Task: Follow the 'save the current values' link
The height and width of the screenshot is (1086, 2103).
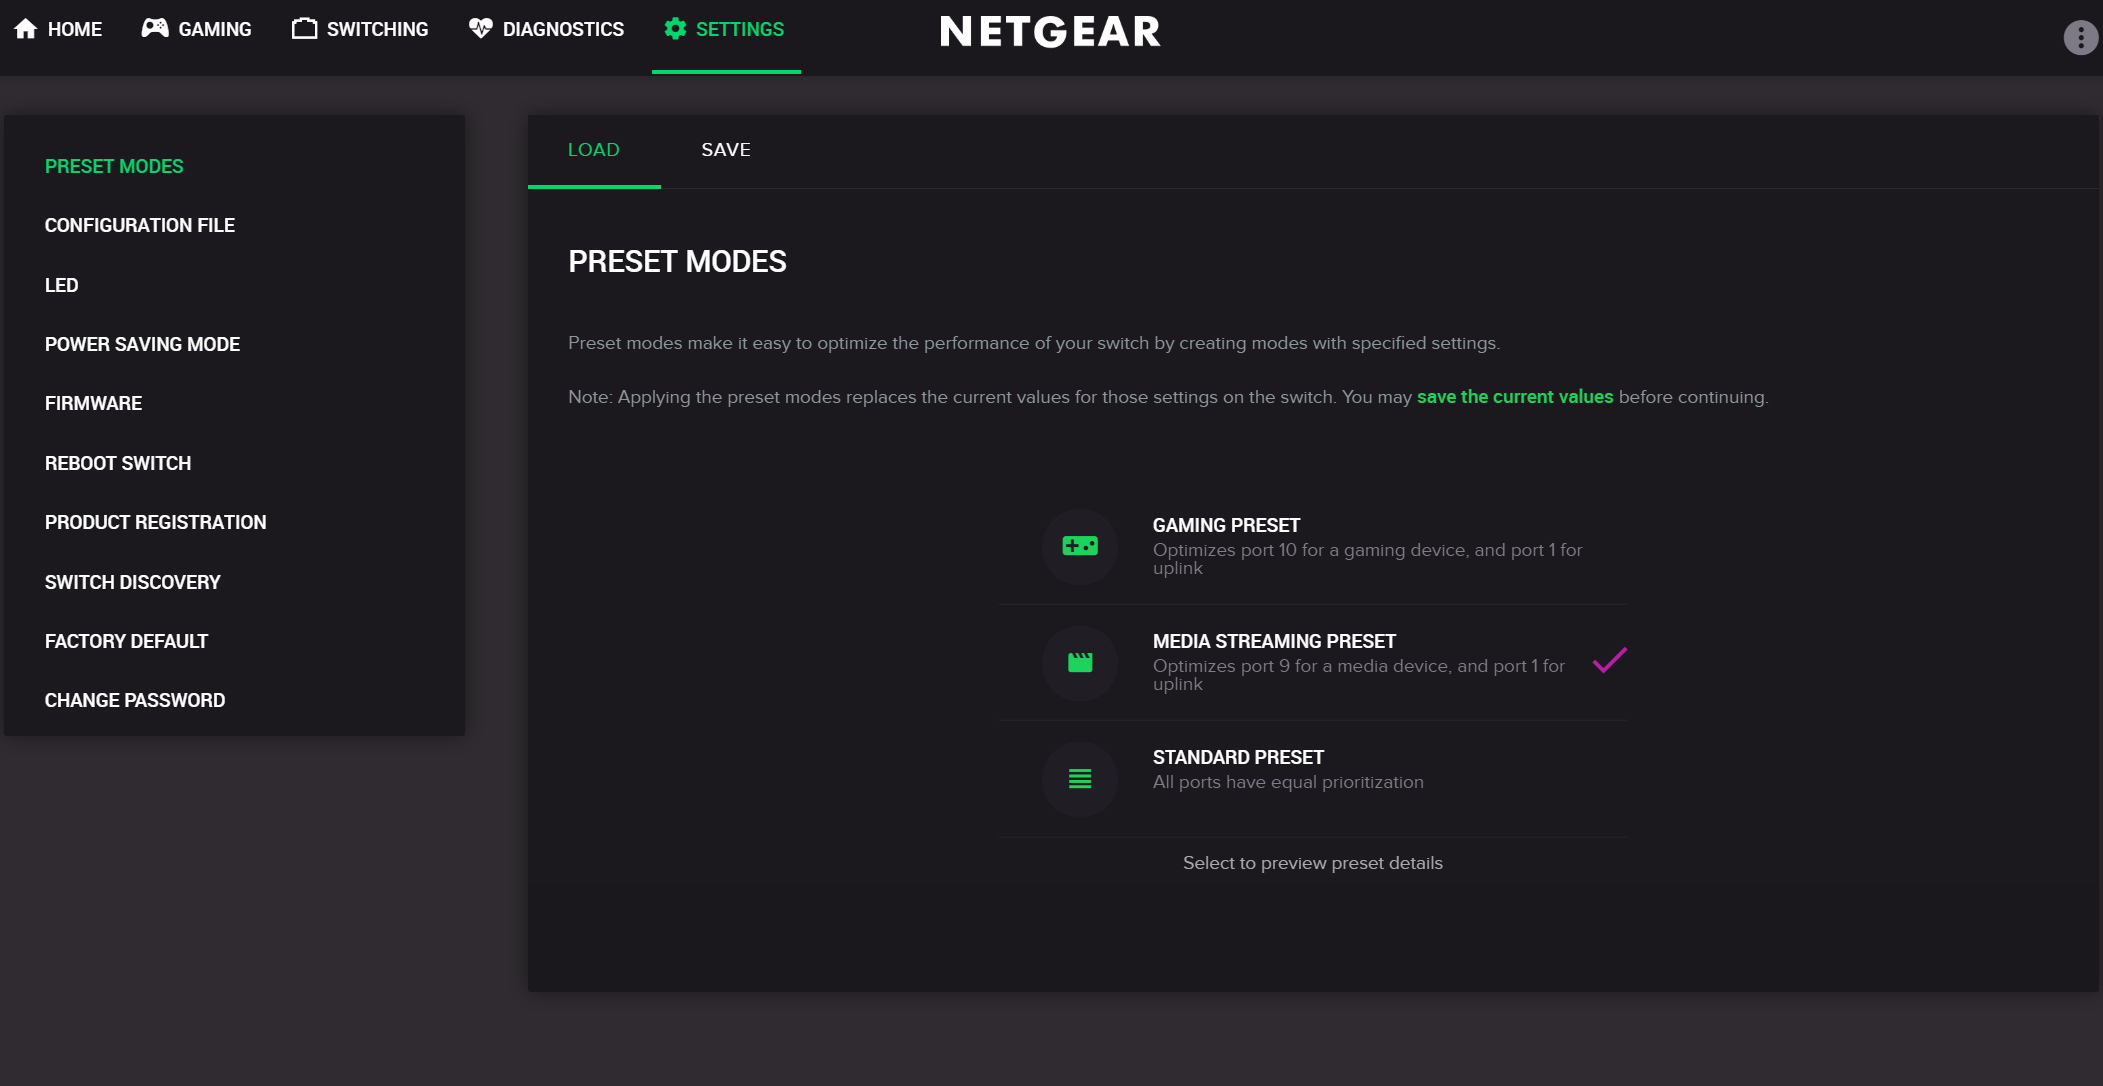Action: click(x=1514, y=397)
